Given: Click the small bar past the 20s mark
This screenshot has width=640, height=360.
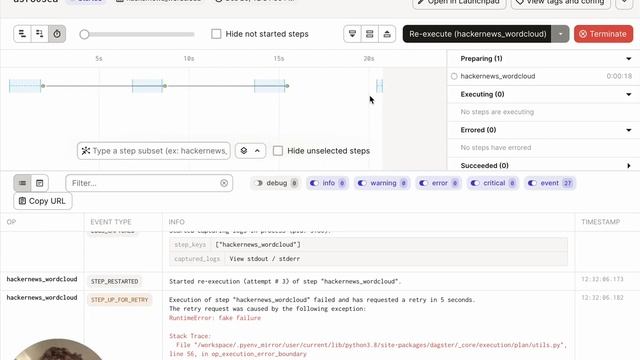Looking at the screenshot, I should point(380,86).
